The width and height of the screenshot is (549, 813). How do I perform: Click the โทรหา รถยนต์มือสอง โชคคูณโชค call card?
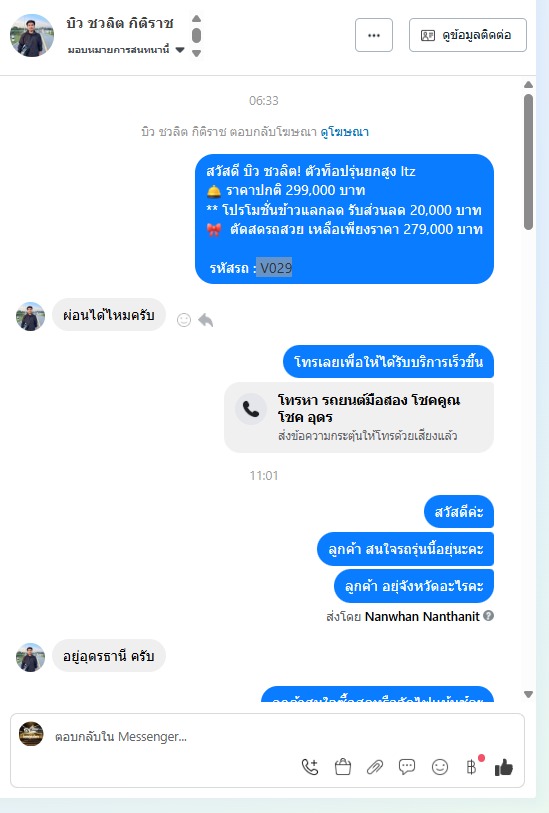click(359, 417)
